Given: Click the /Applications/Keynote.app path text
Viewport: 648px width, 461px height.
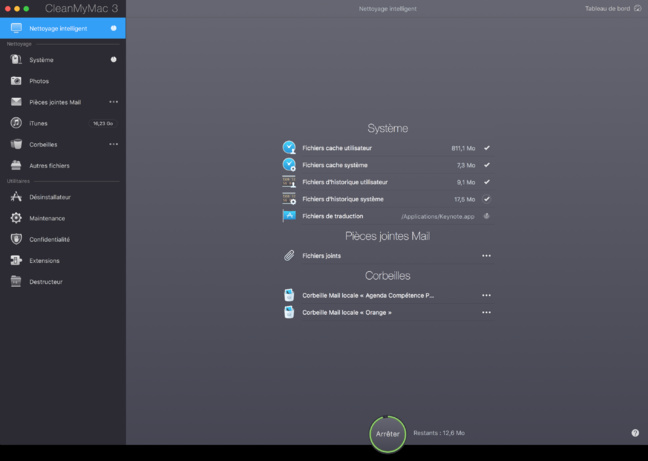Looking at the screenshot, I should point(438,216).
